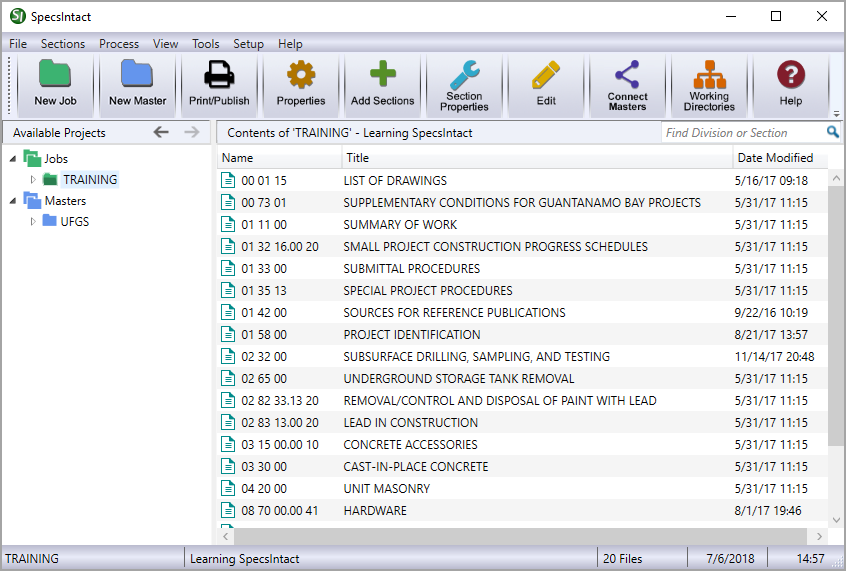Select section 02 82 33.13 20
The width and height of the screenshot is (846, 571).
tap(279, 400)
